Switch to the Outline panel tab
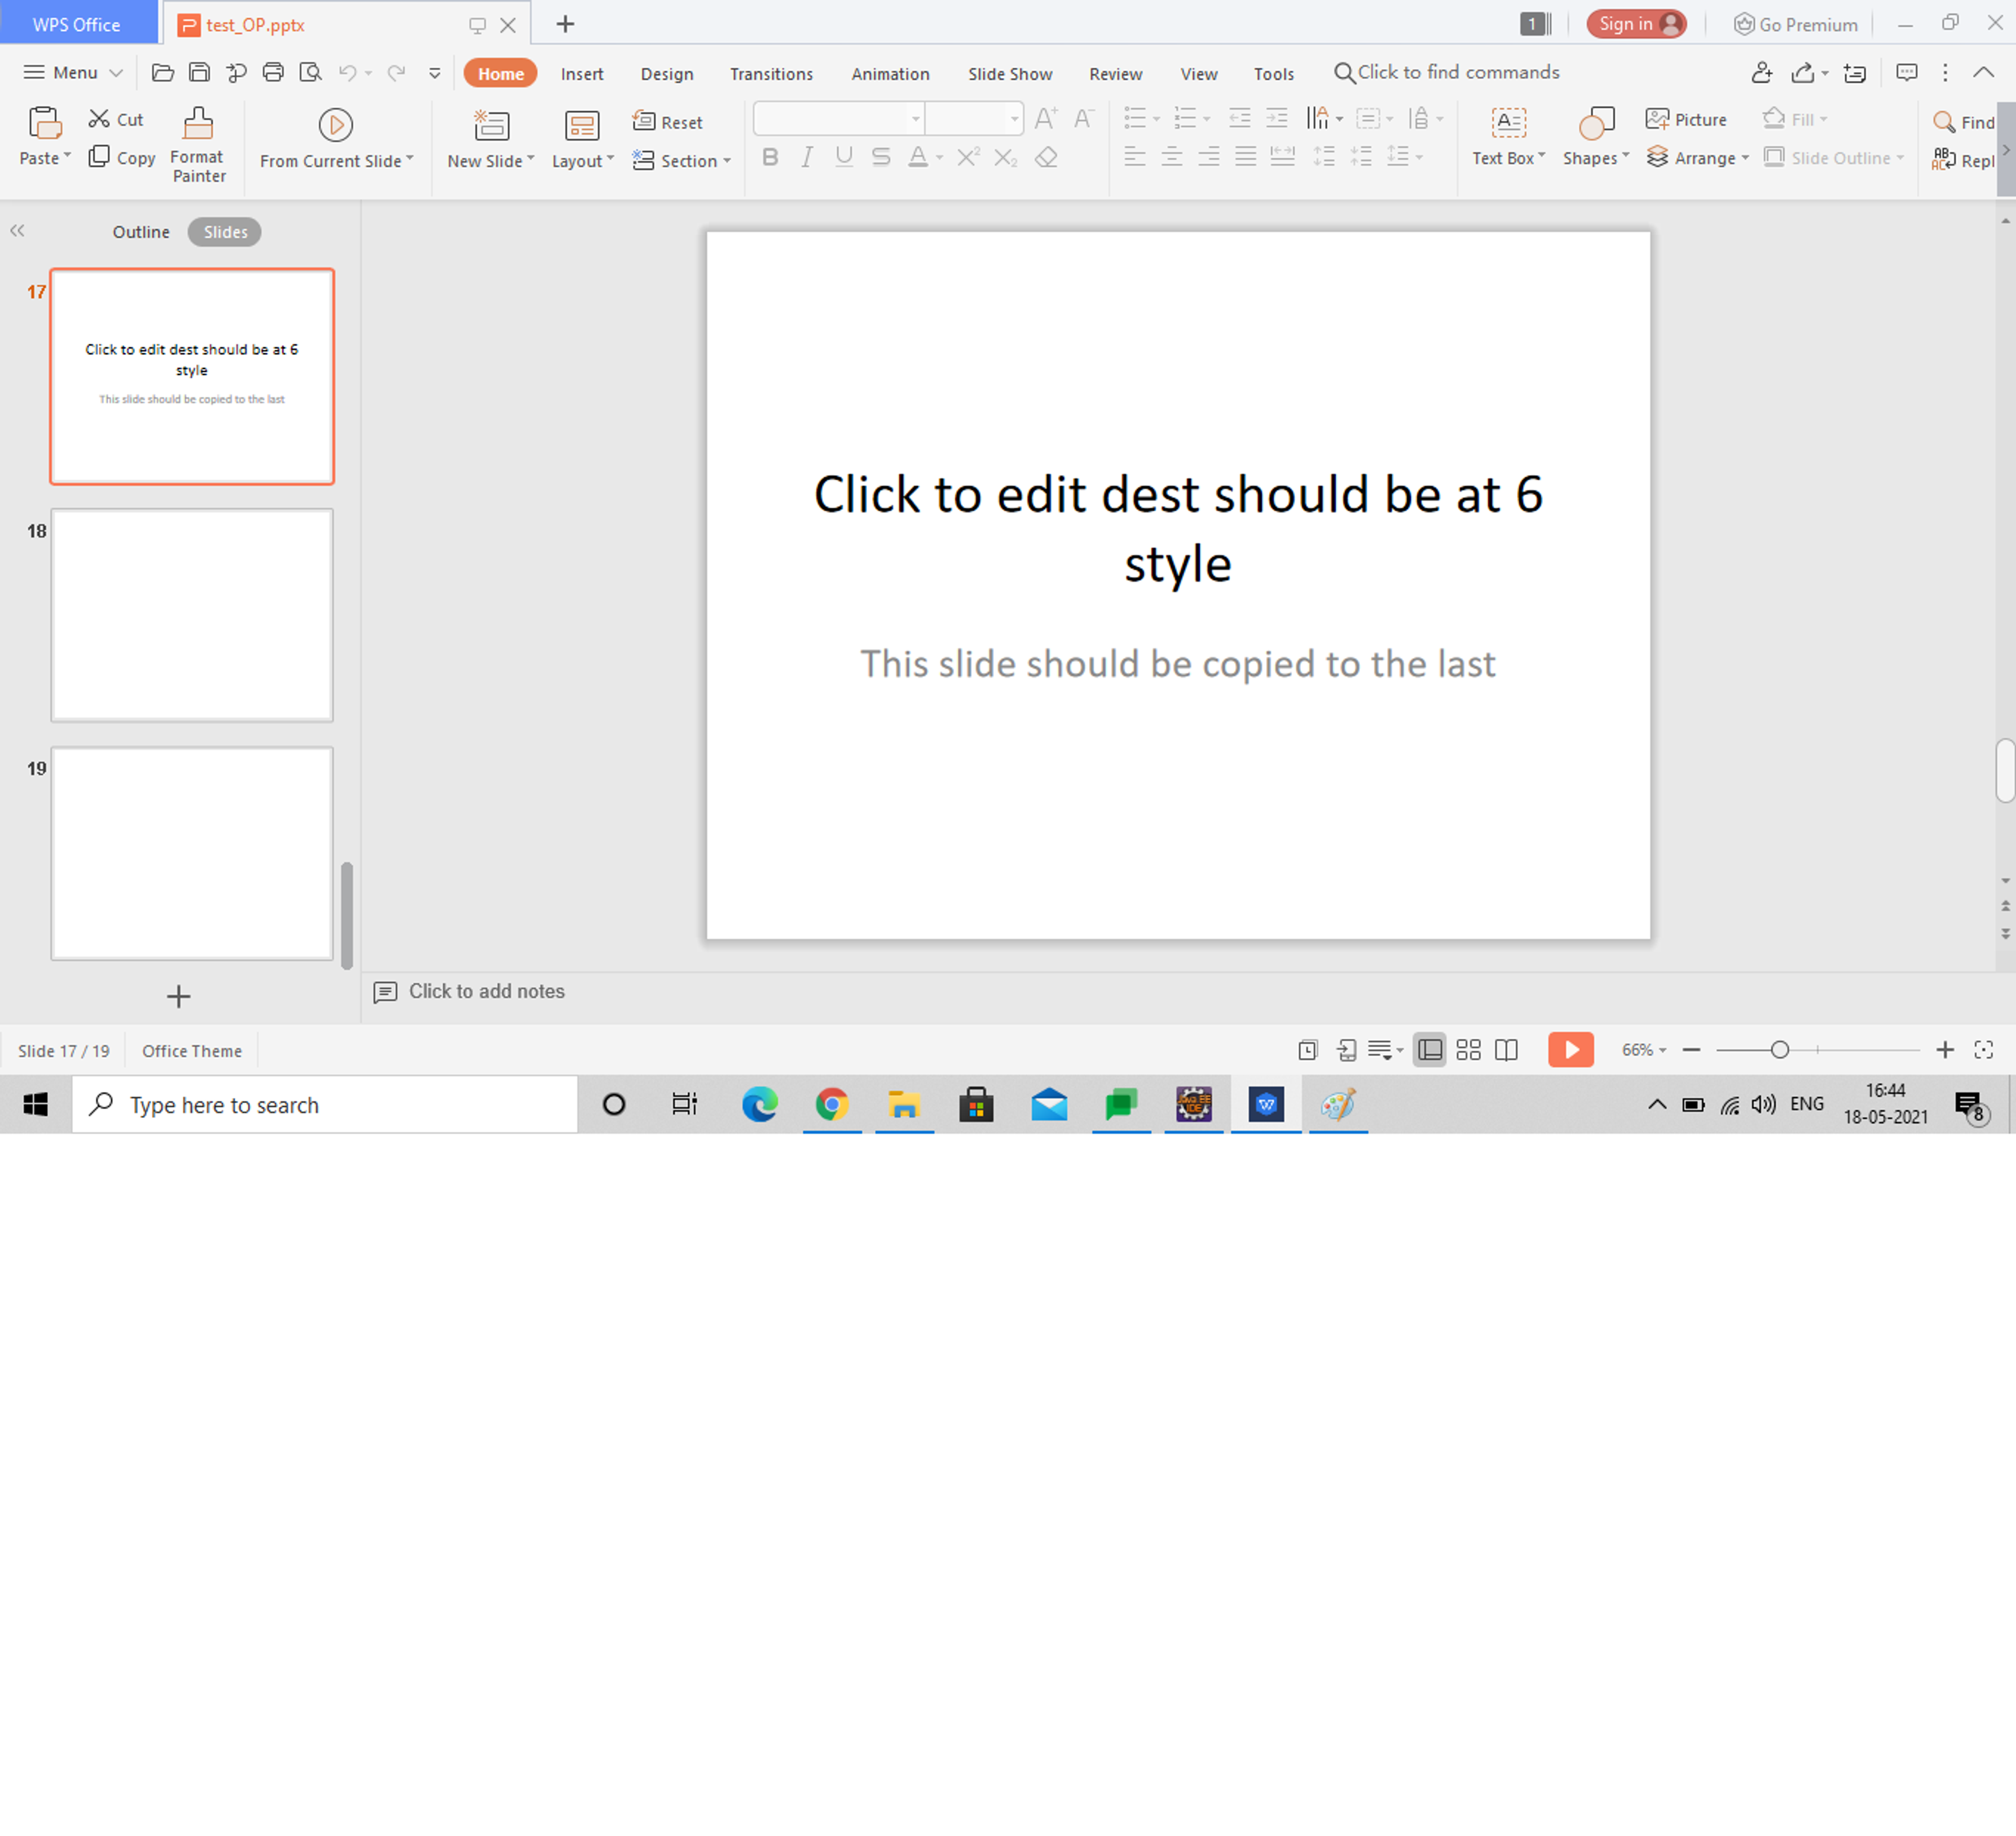The height and width of the screenshot is (1836, 2016). 141,231
